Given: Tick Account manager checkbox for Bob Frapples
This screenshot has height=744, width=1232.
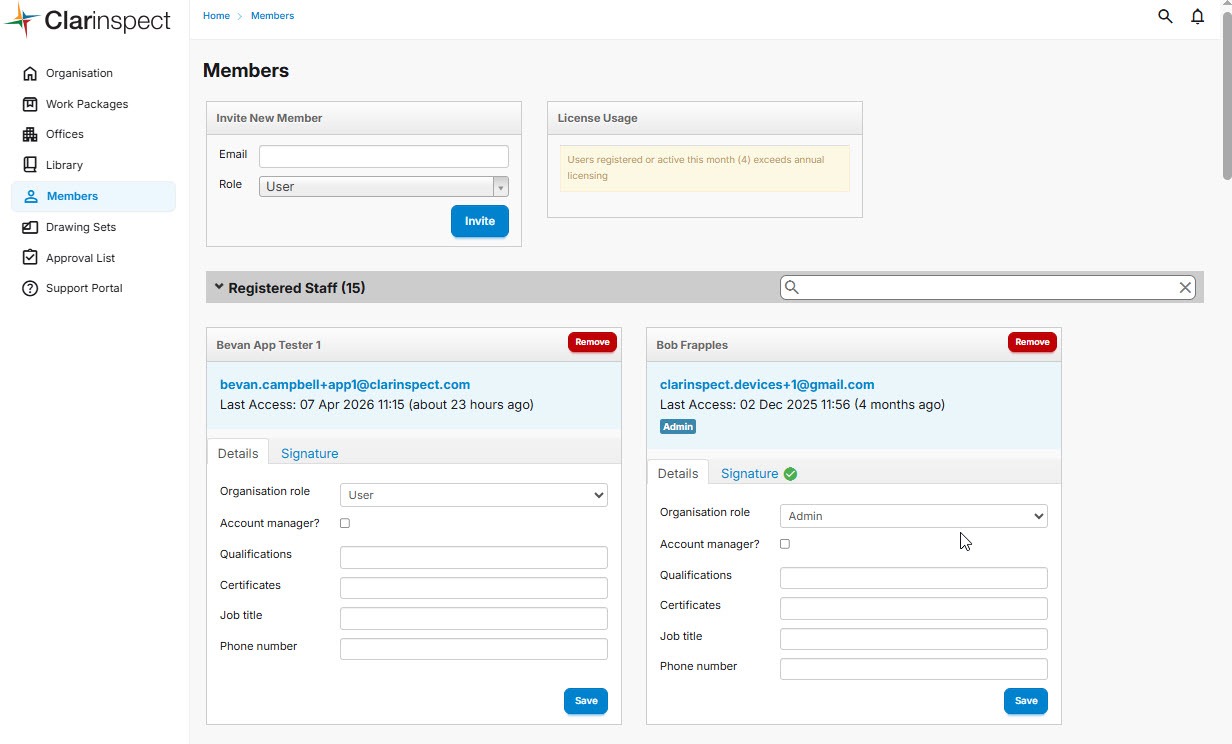Looking at the screenshot, I should tap(785, 544).
